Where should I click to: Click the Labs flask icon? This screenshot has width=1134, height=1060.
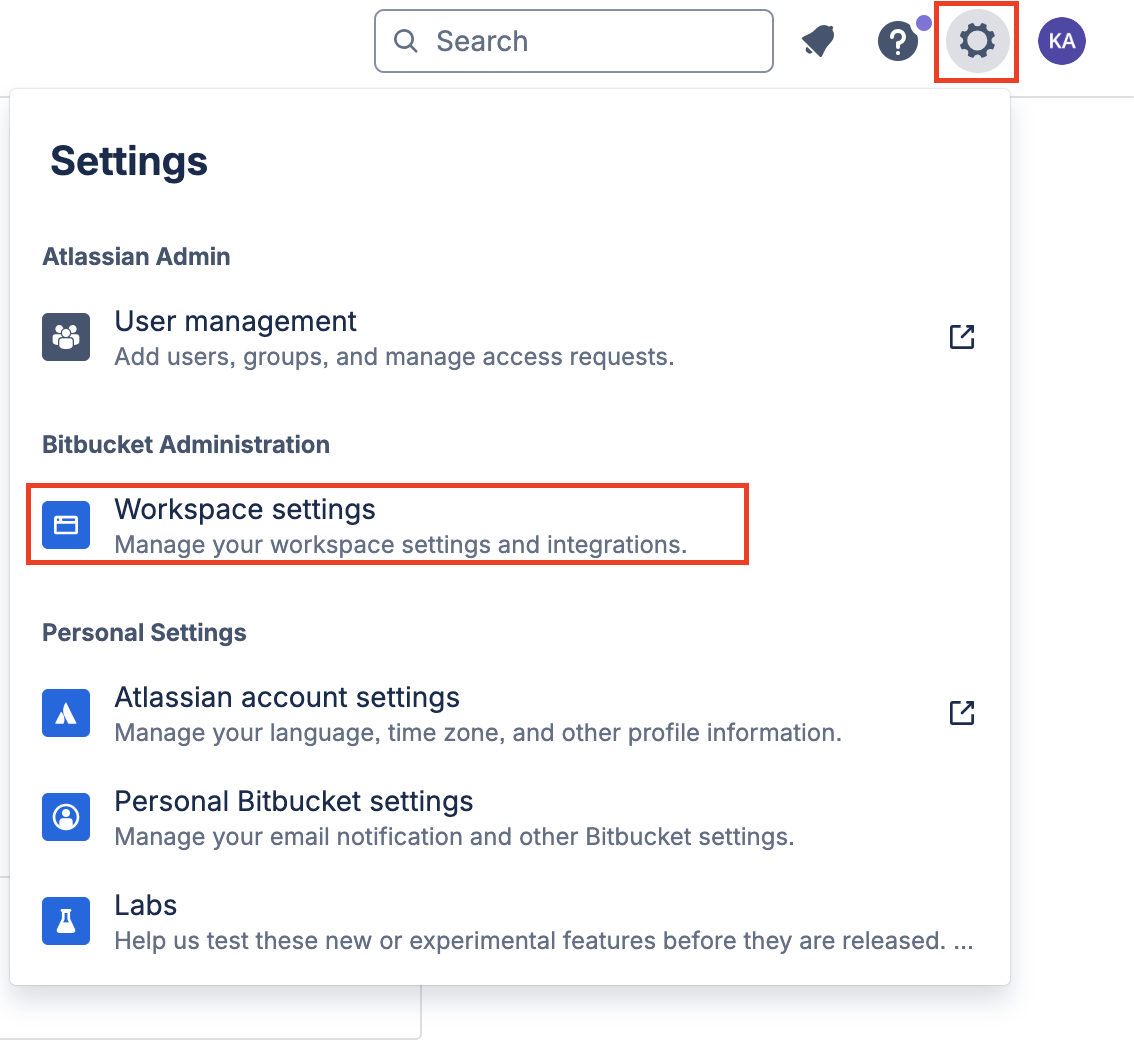66,921
